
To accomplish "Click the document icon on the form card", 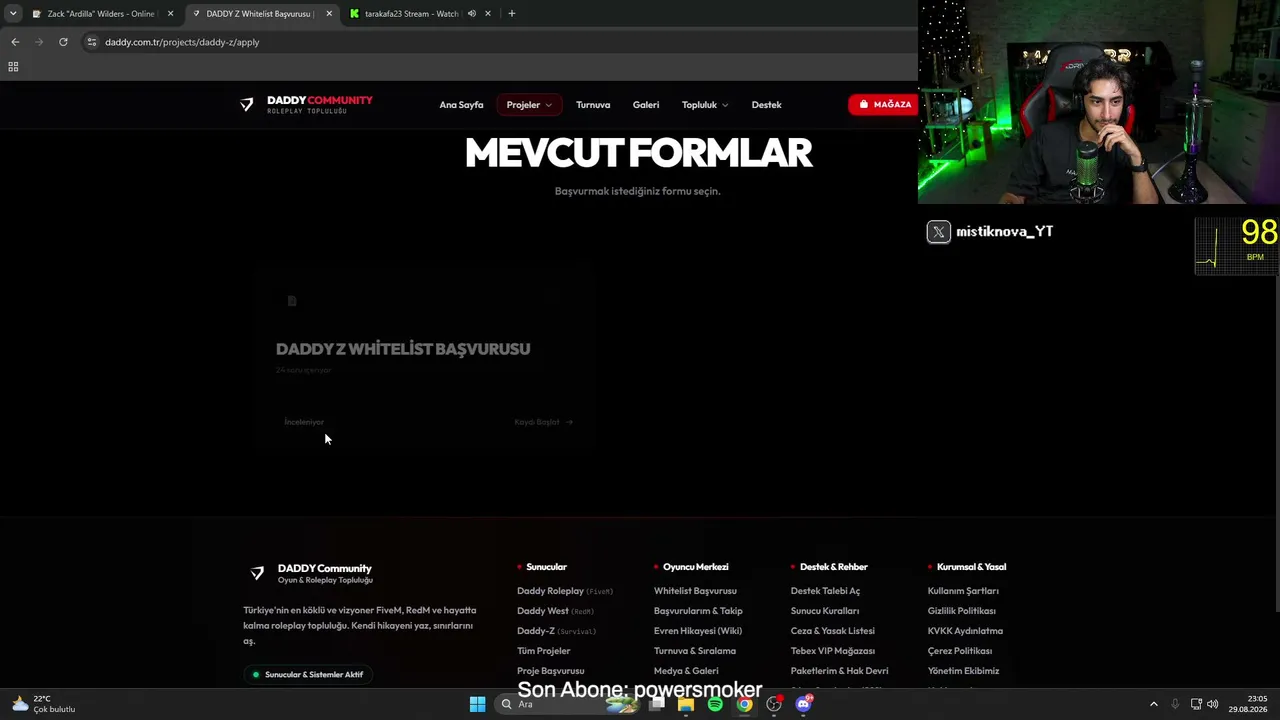I will pos(292,301).
